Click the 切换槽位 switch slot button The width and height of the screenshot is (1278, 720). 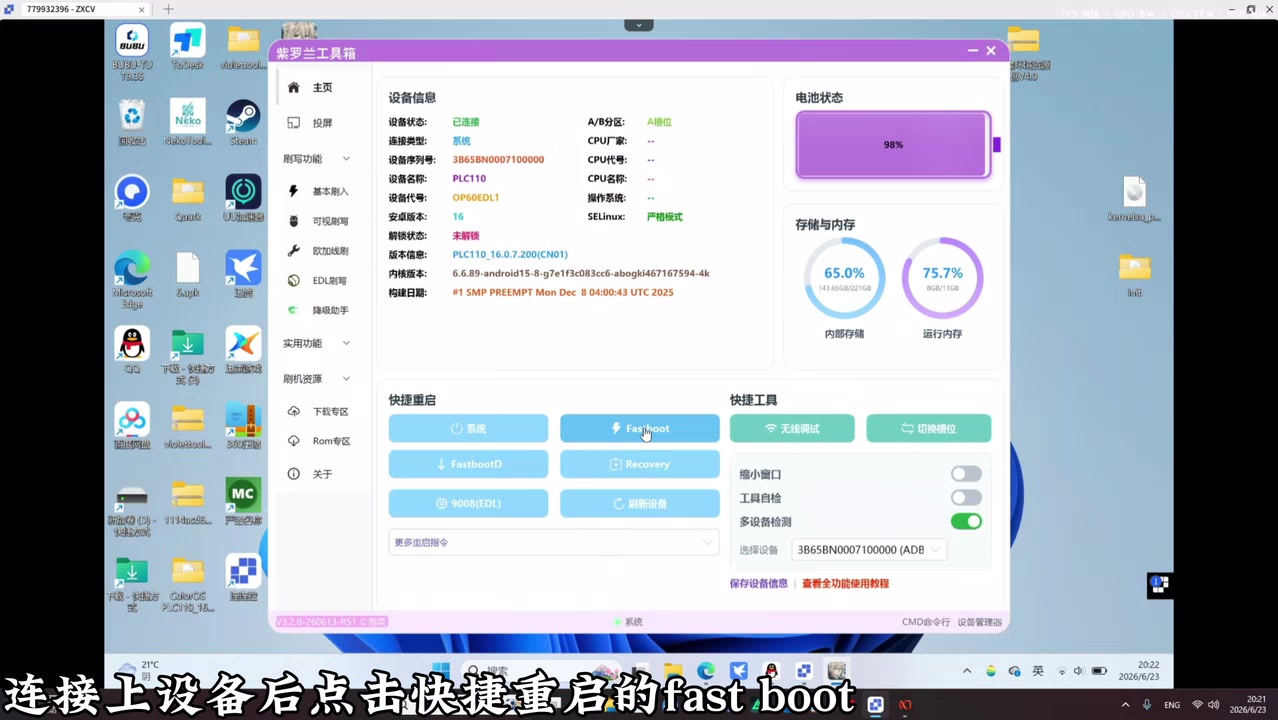(928, 428)
